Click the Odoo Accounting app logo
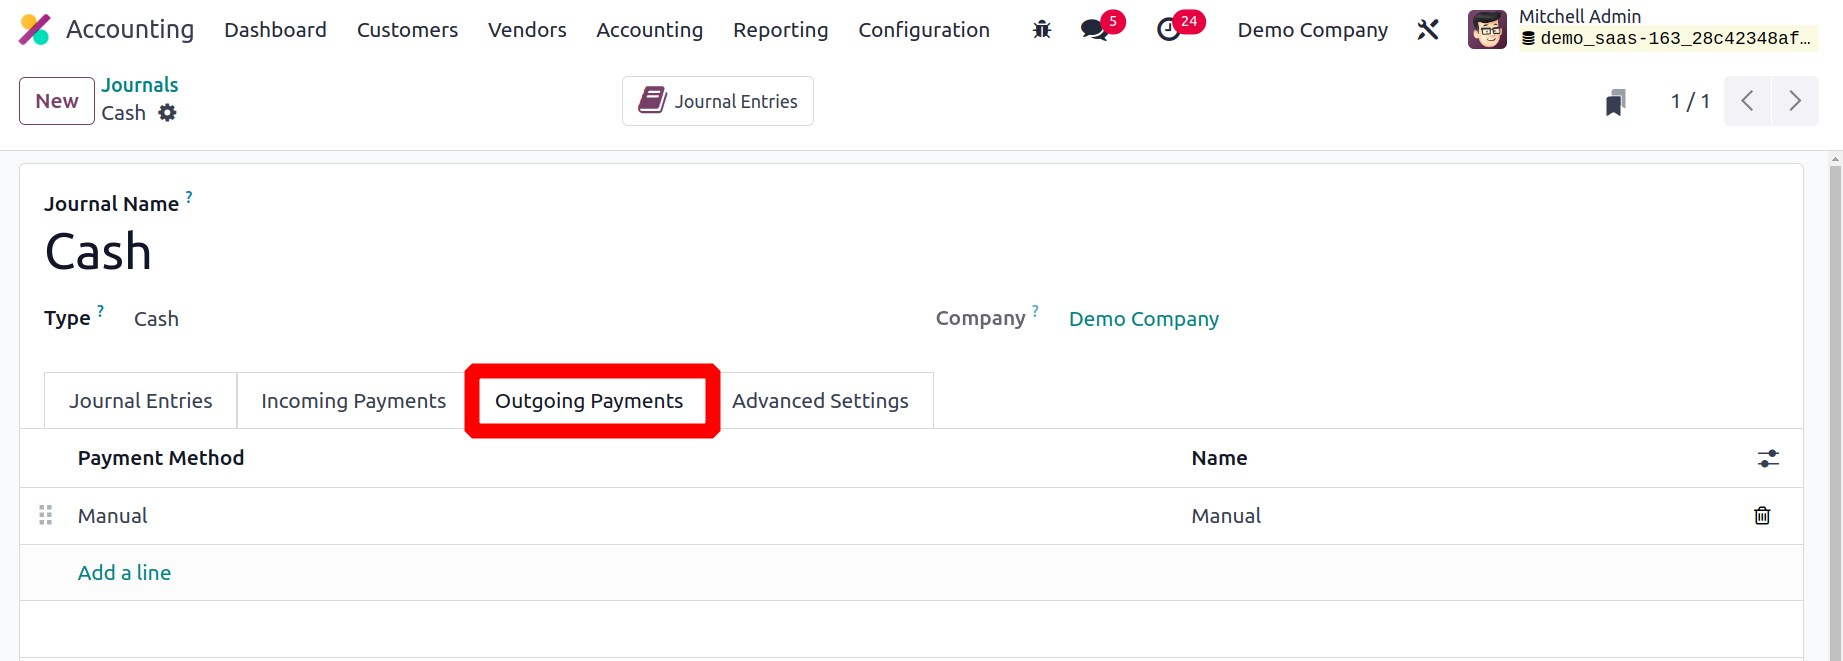The image size is (1843, 661). [x=34, y=30]
